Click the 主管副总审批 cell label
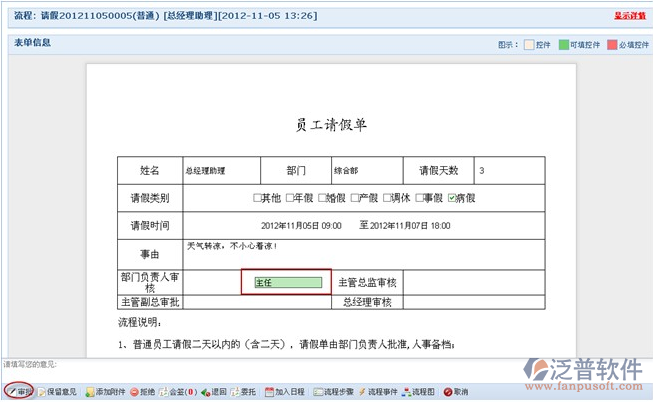The height and width of the screenshot is (402, 653). click(x=150, y=302)
